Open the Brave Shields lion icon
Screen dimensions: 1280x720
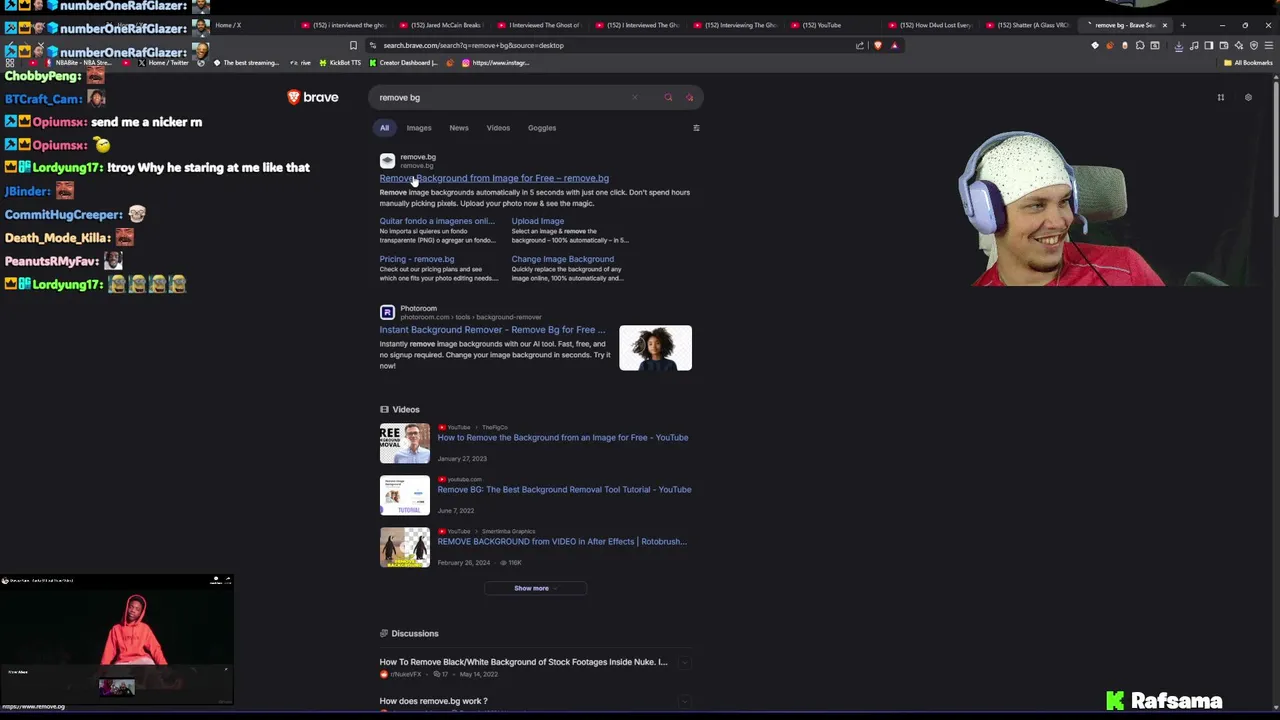coord(878,45)
